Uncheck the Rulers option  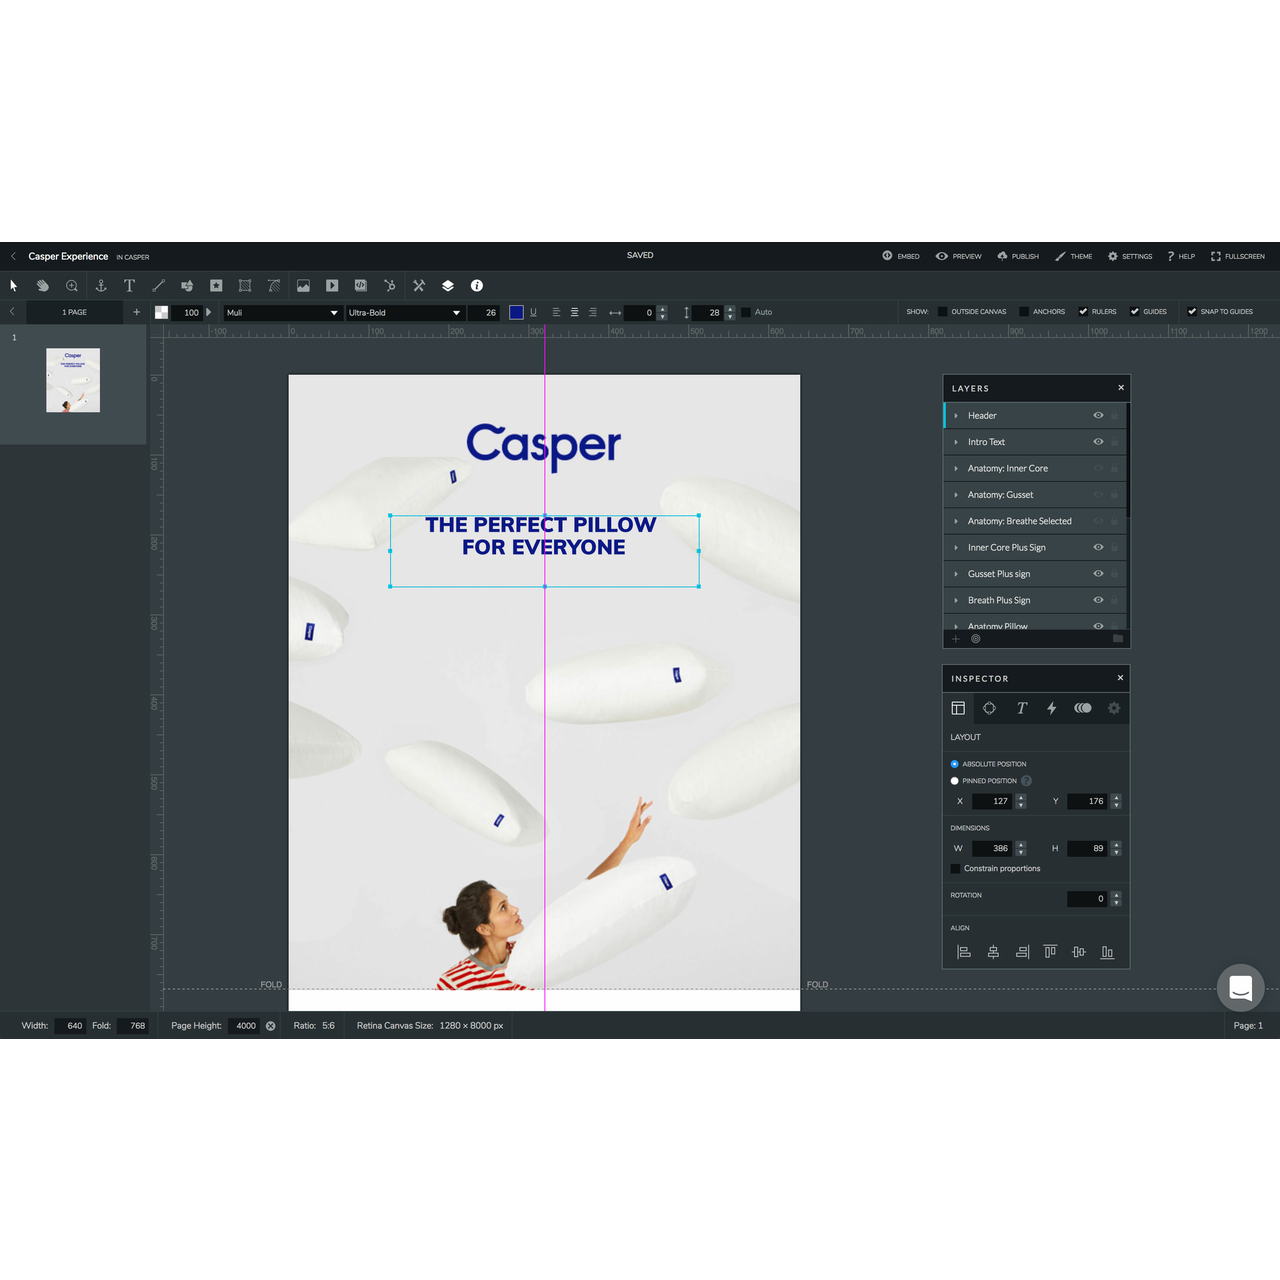pos(1083,311)
